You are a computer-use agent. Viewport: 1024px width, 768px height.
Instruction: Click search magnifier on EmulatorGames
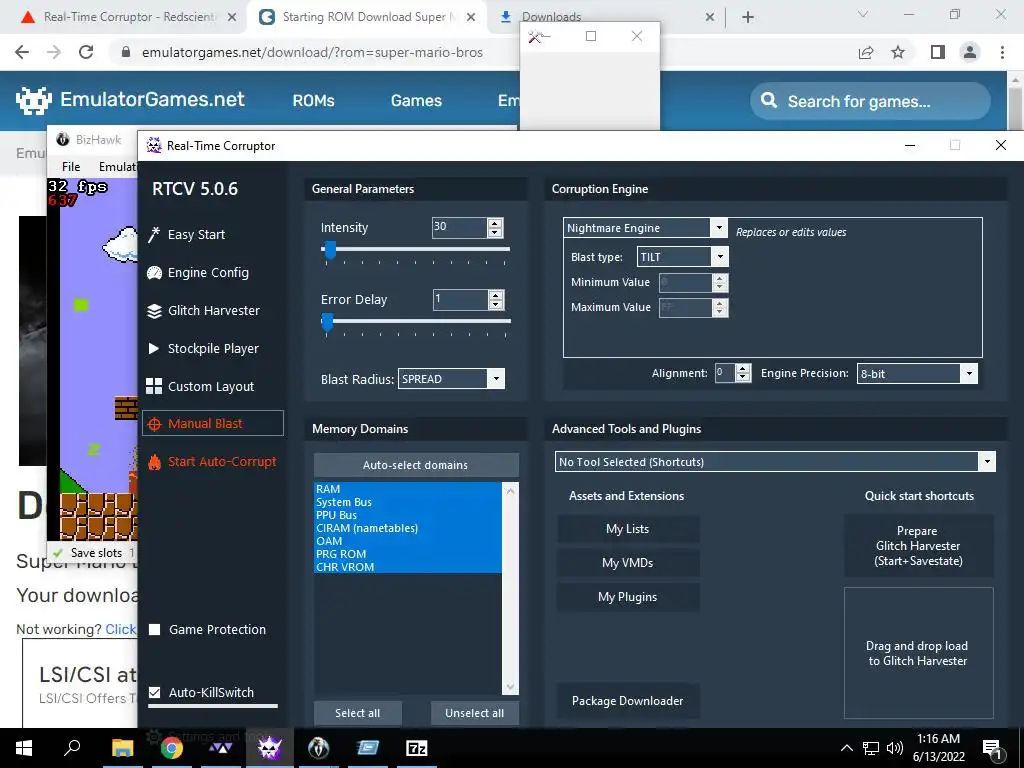point(769,101)
